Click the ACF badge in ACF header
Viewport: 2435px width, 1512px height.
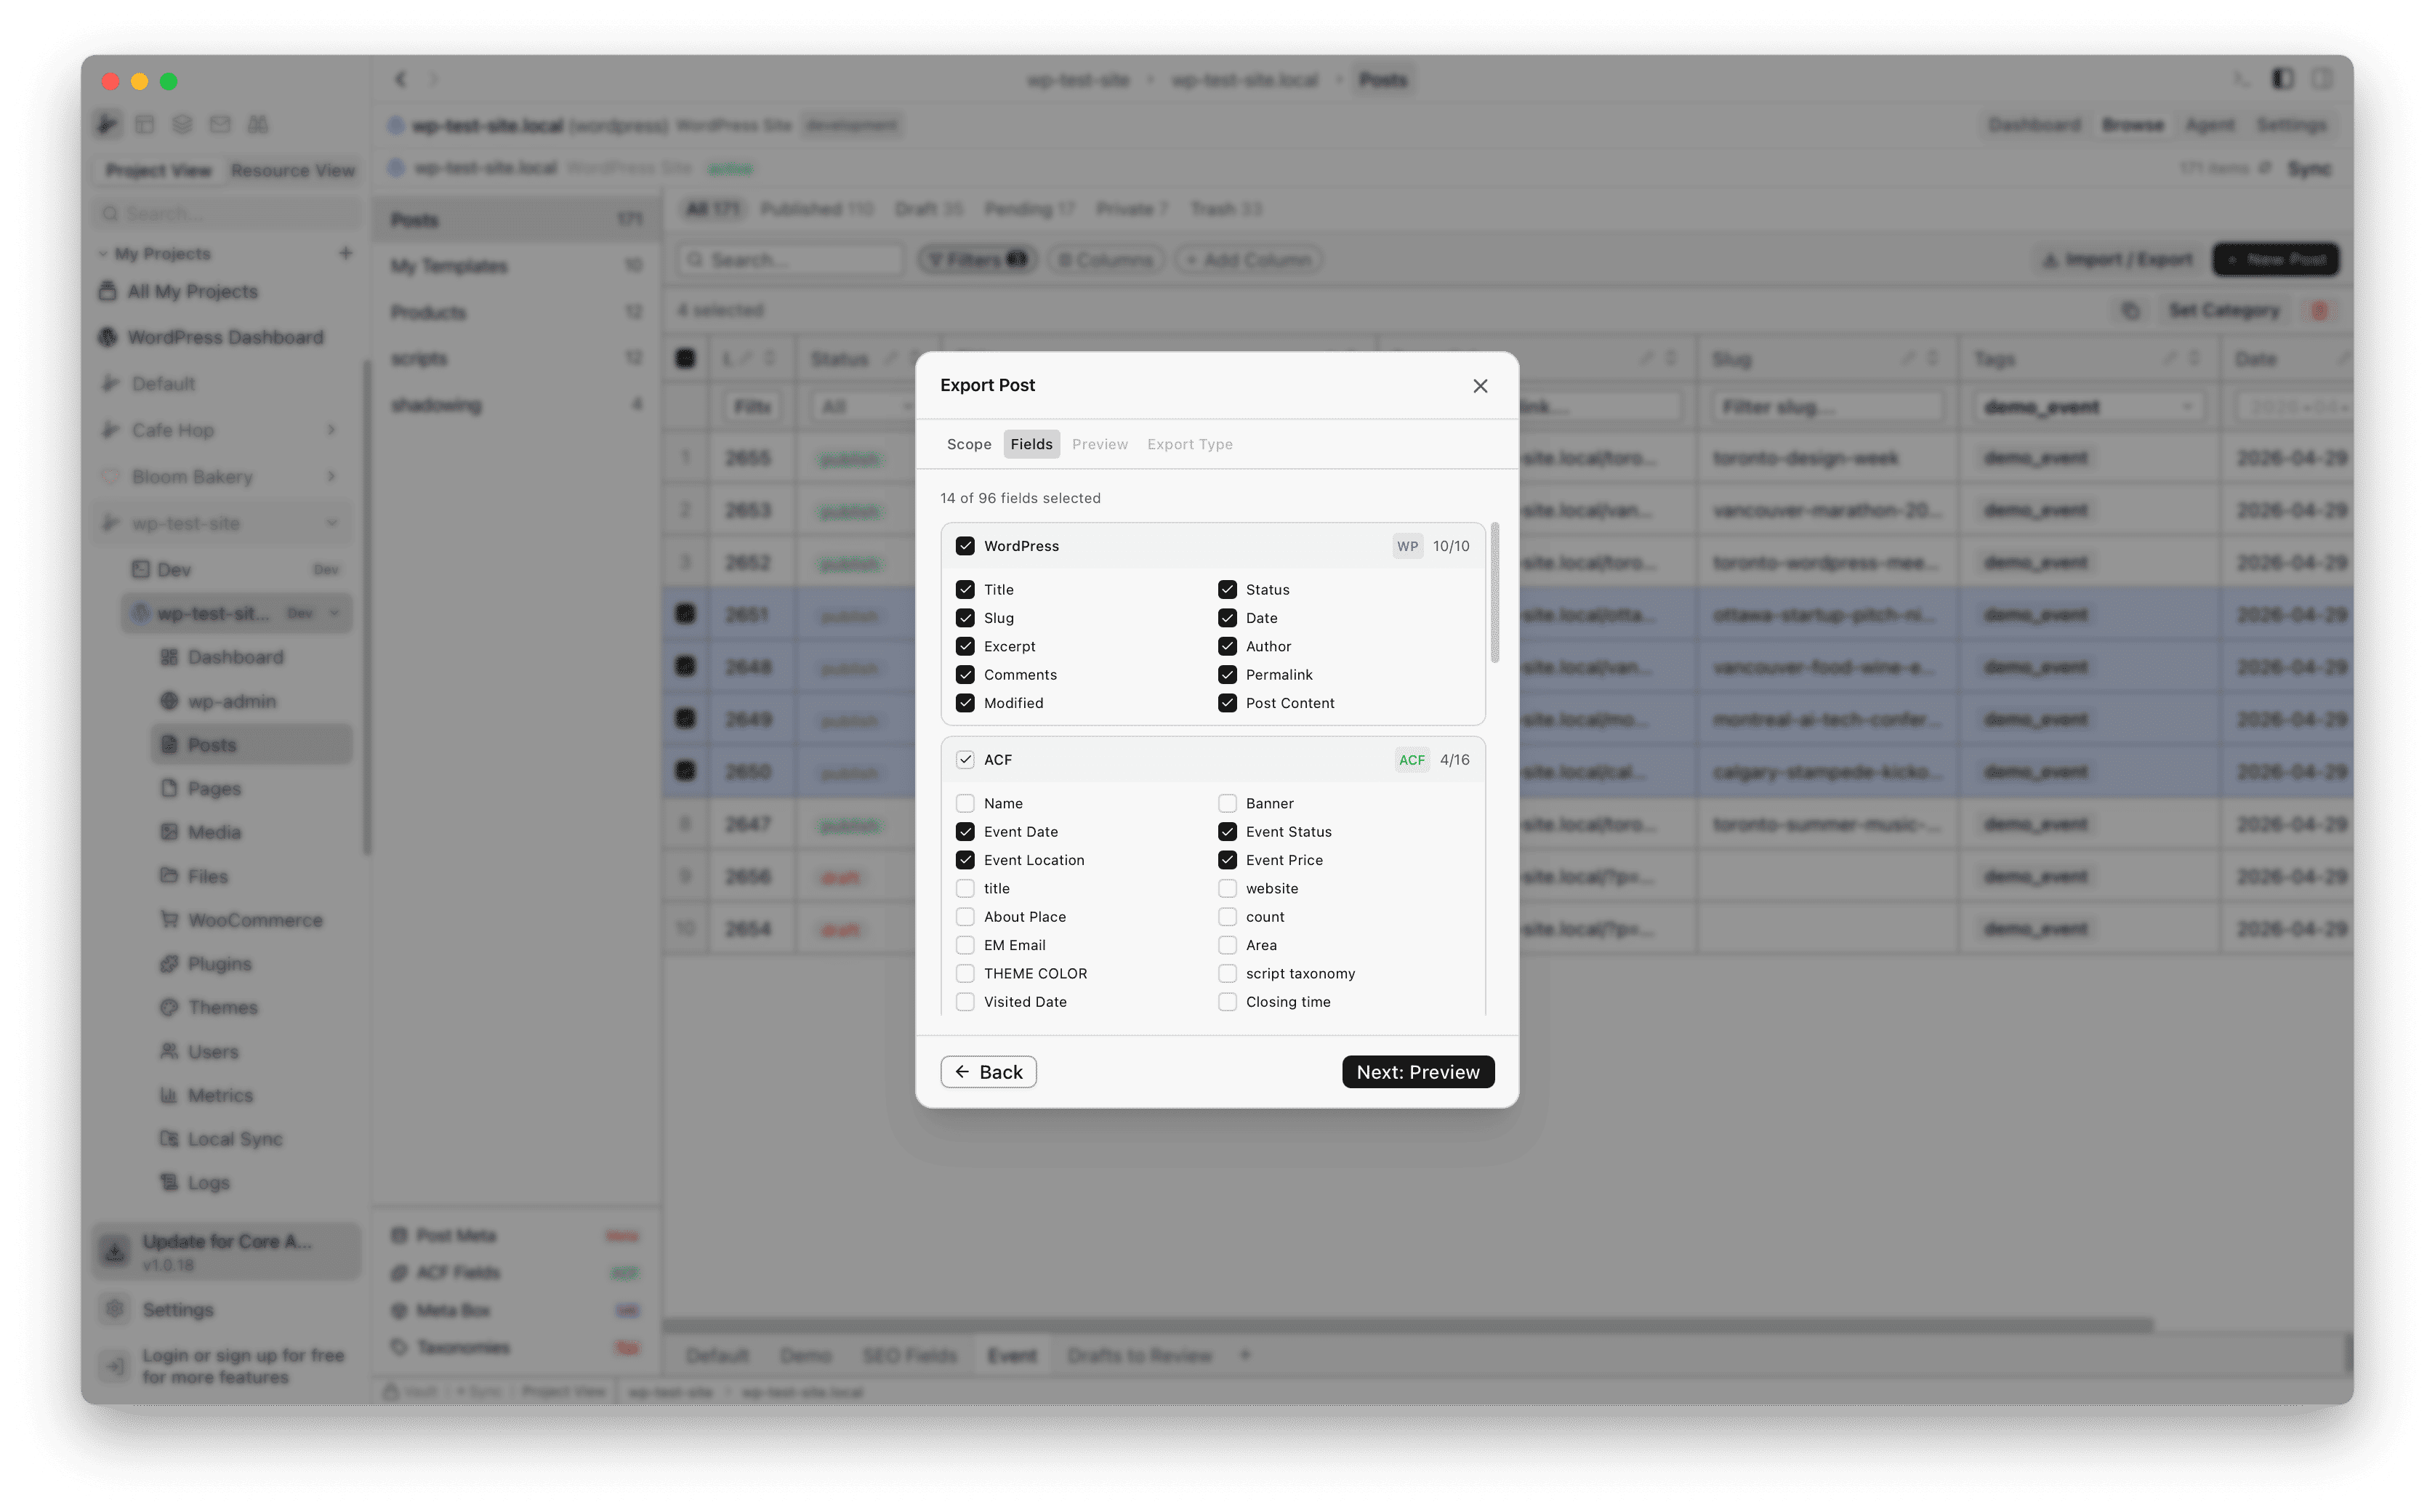(1412, 760)
